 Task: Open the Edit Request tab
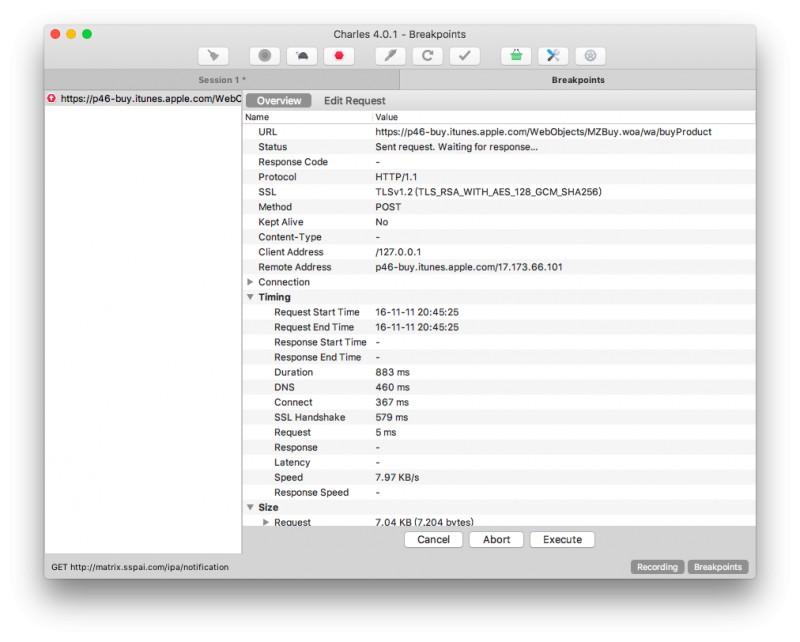pos(354,101)
